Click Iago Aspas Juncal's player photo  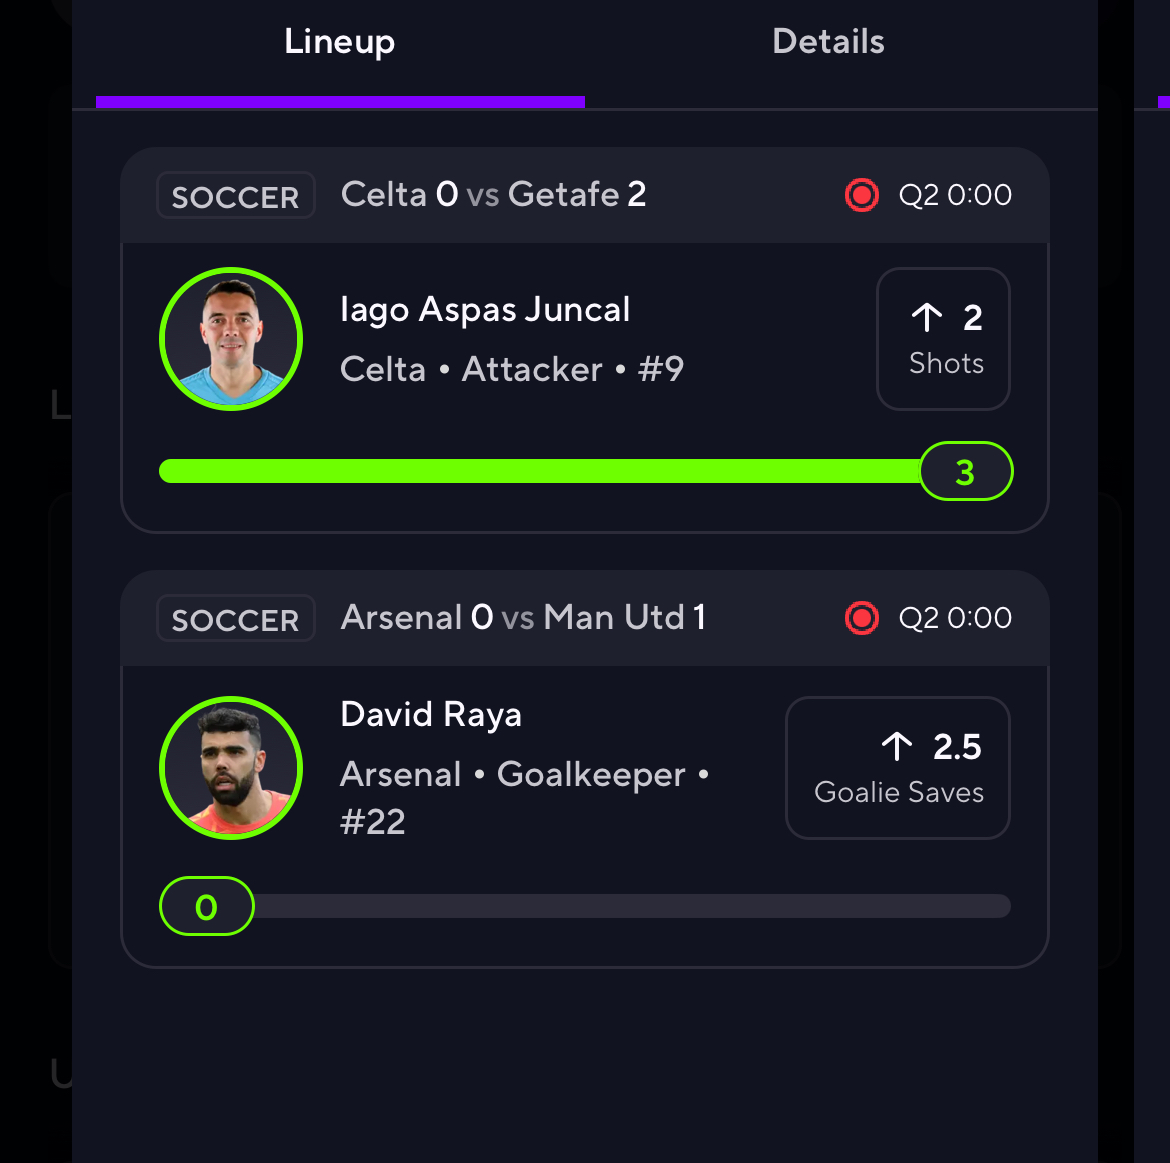point(231,339)
